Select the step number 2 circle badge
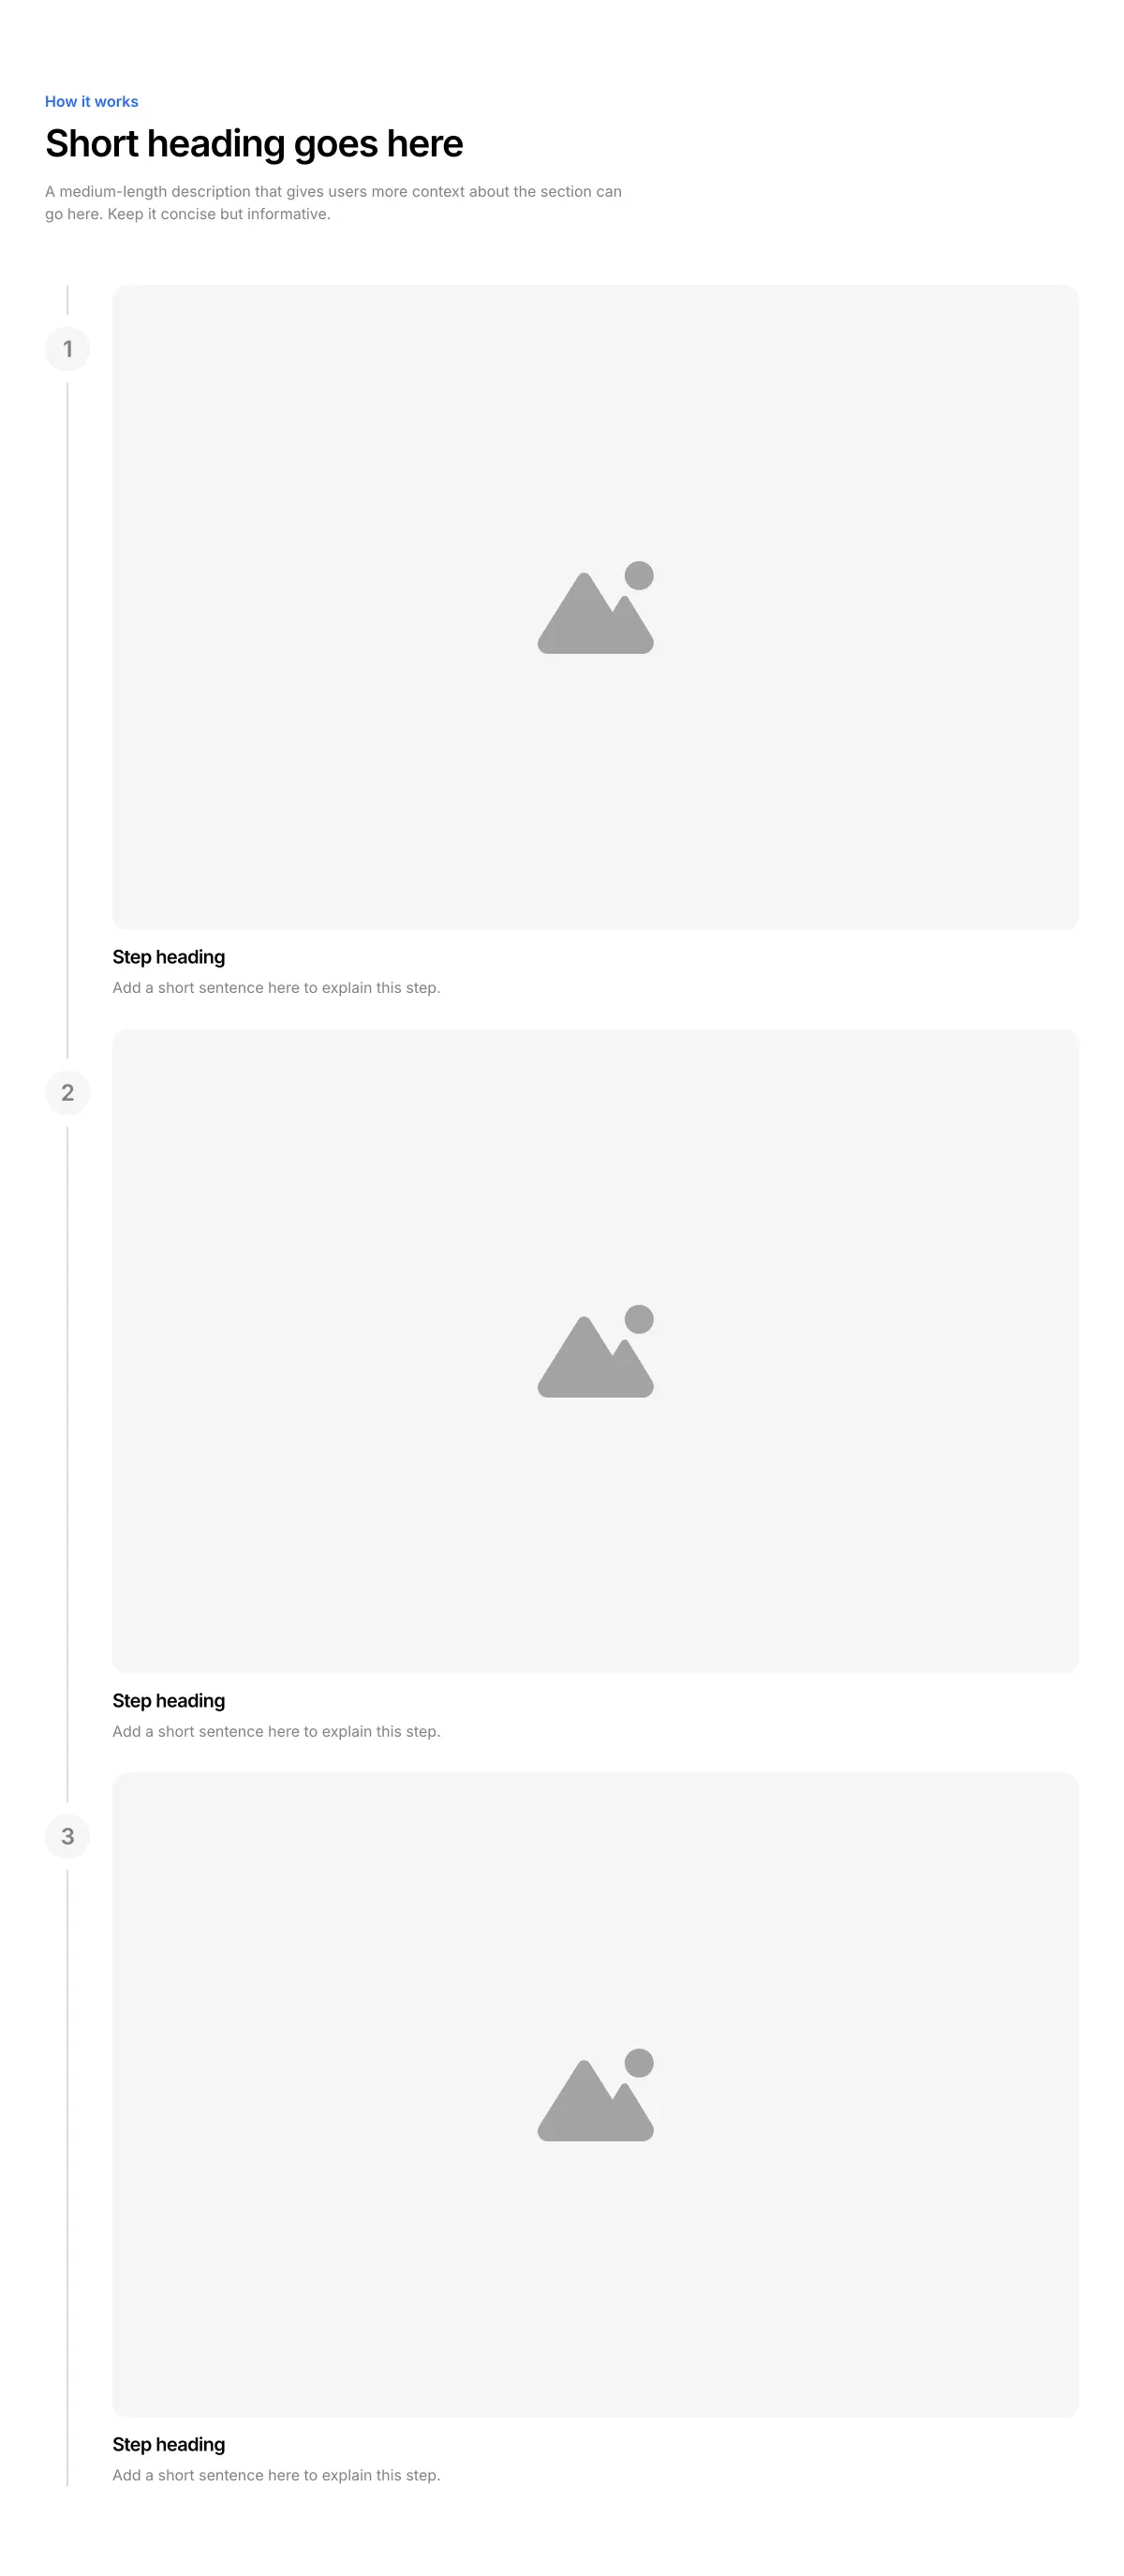The height and width of the screenshot is (2576, 1124). (x=67, y=1092)
